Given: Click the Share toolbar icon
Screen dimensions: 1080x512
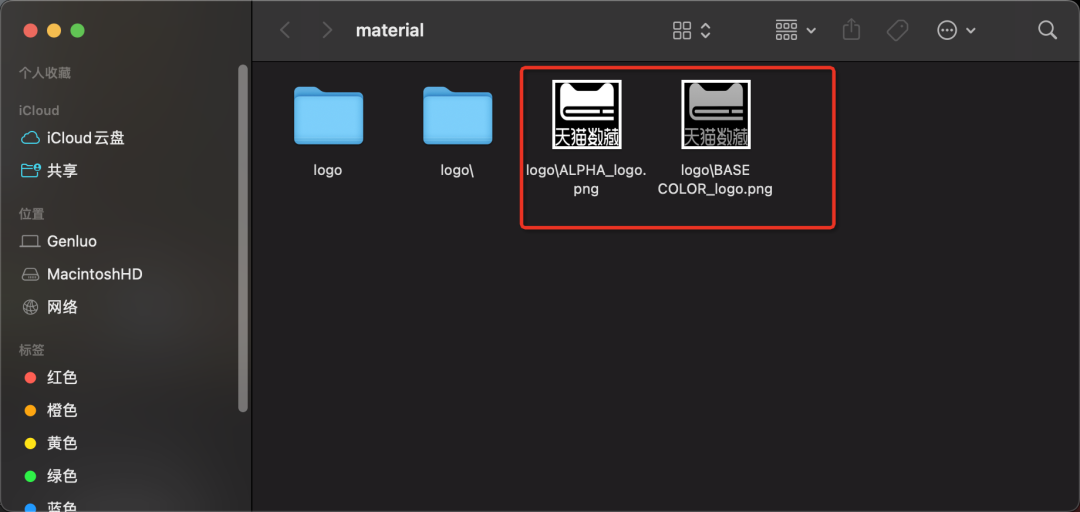Looking at the screenshot, I should point(852,30).
